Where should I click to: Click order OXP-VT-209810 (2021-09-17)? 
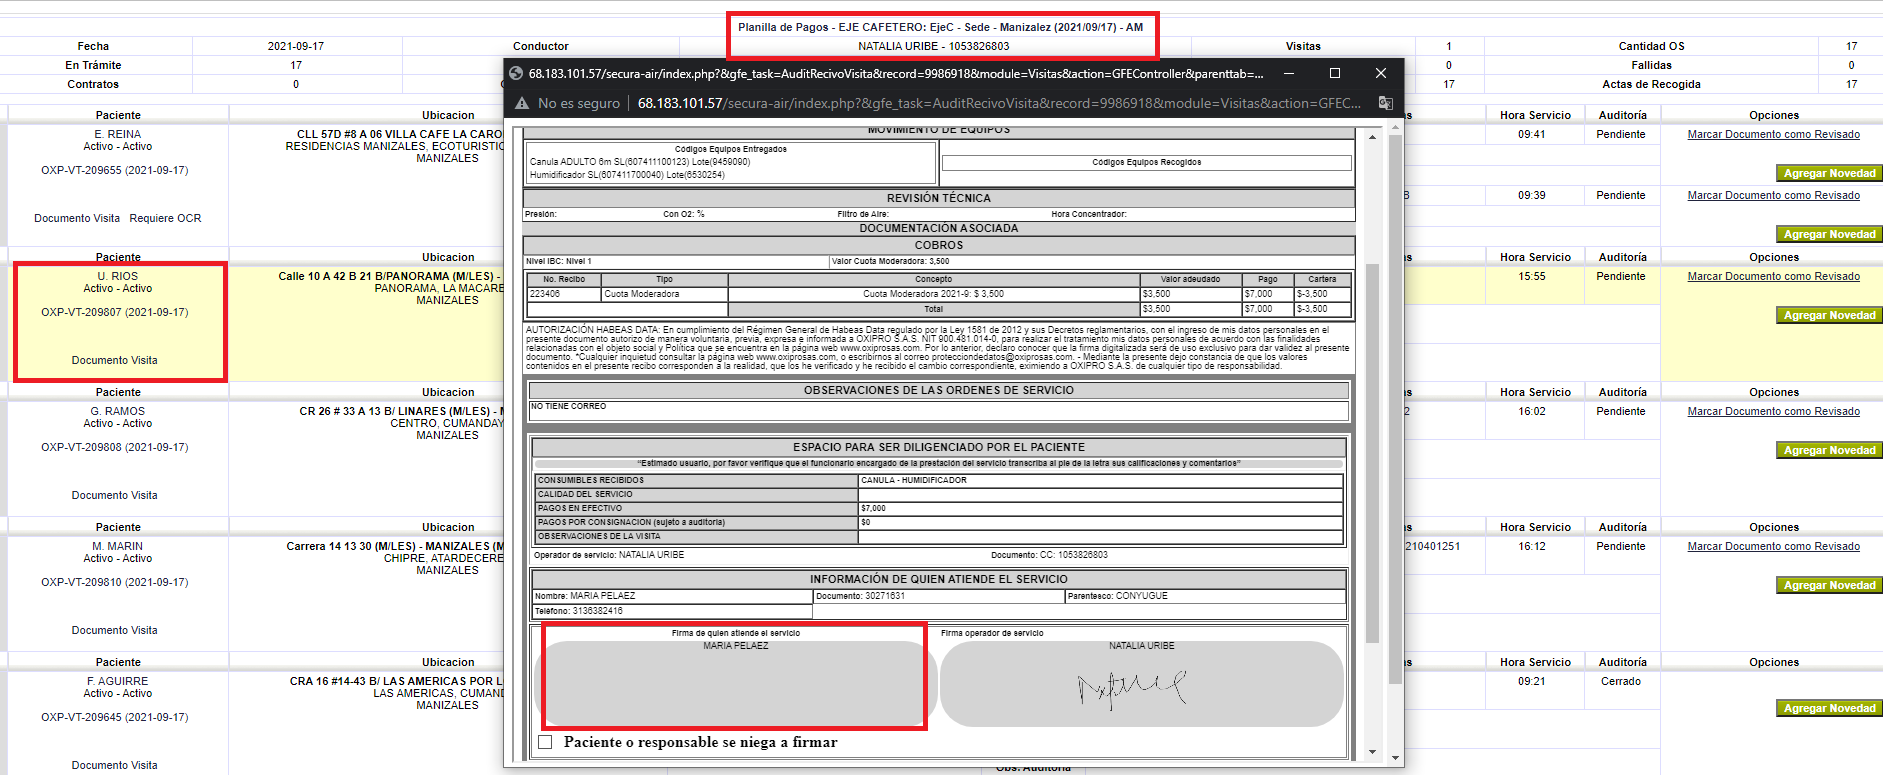tap(114, 582)
